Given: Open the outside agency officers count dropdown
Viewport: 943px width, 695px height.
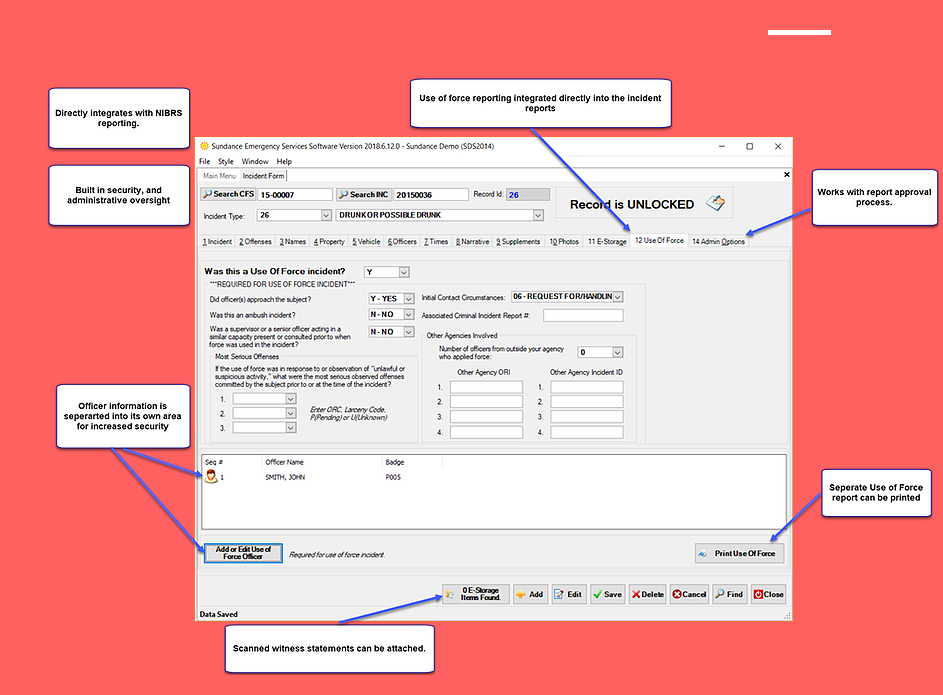Looking at the screenshot, I should tap(618, 352).
